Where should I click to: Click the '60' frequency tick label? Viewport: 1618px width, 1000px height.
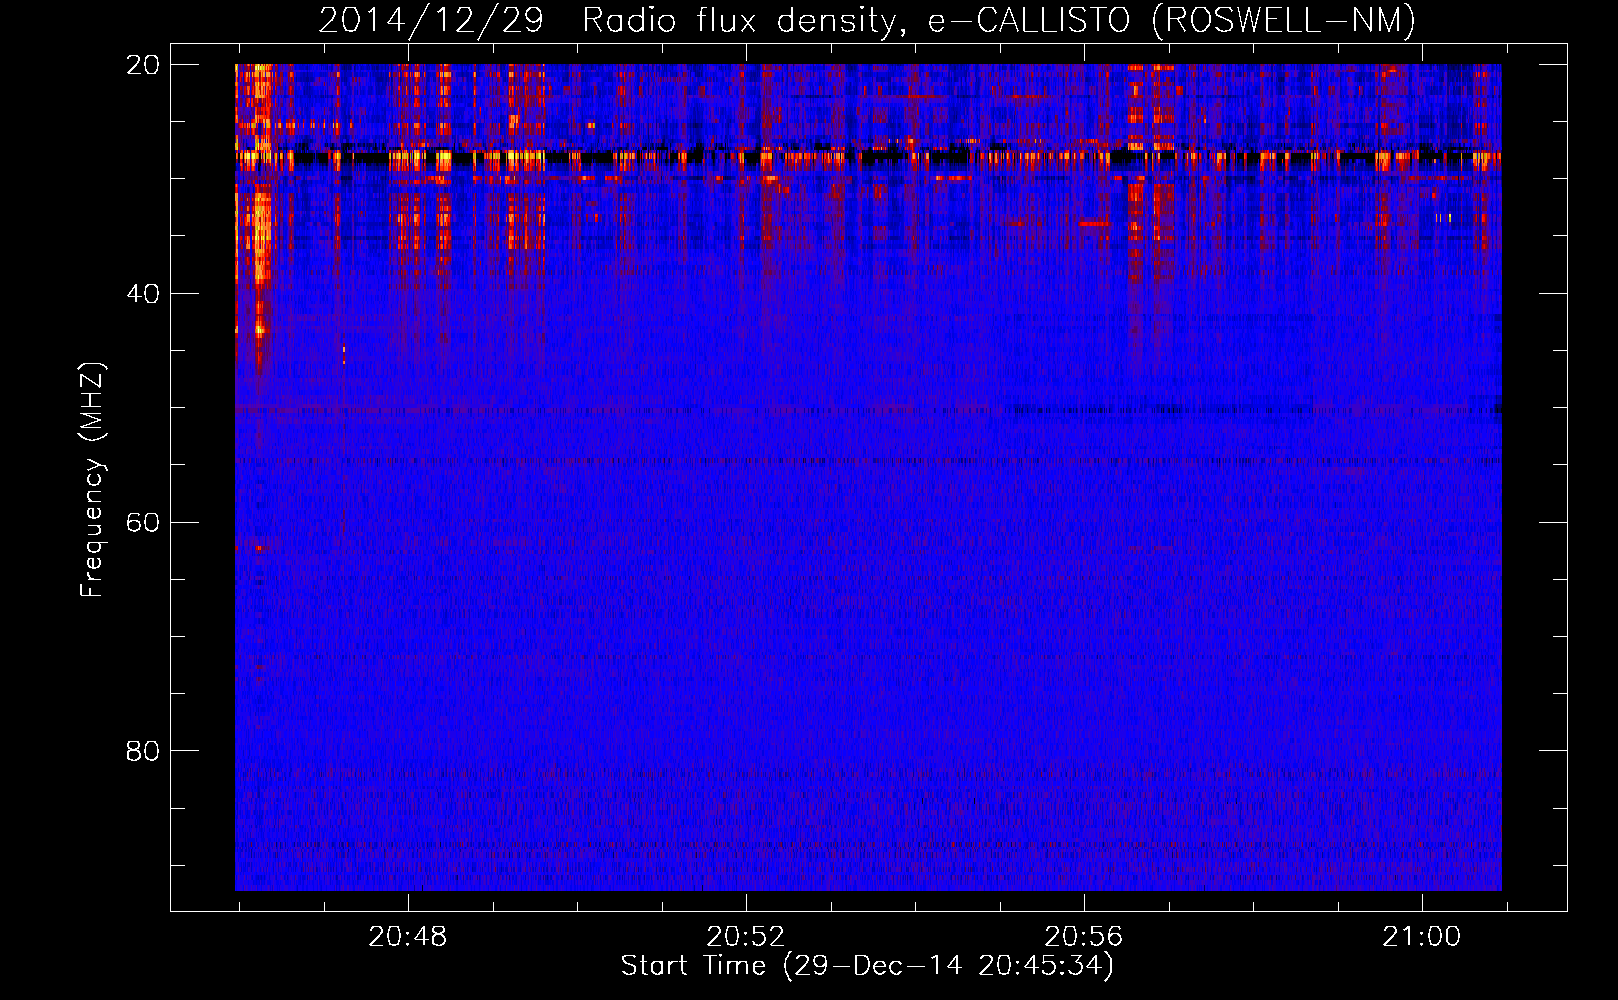click(x=143, y=522)
